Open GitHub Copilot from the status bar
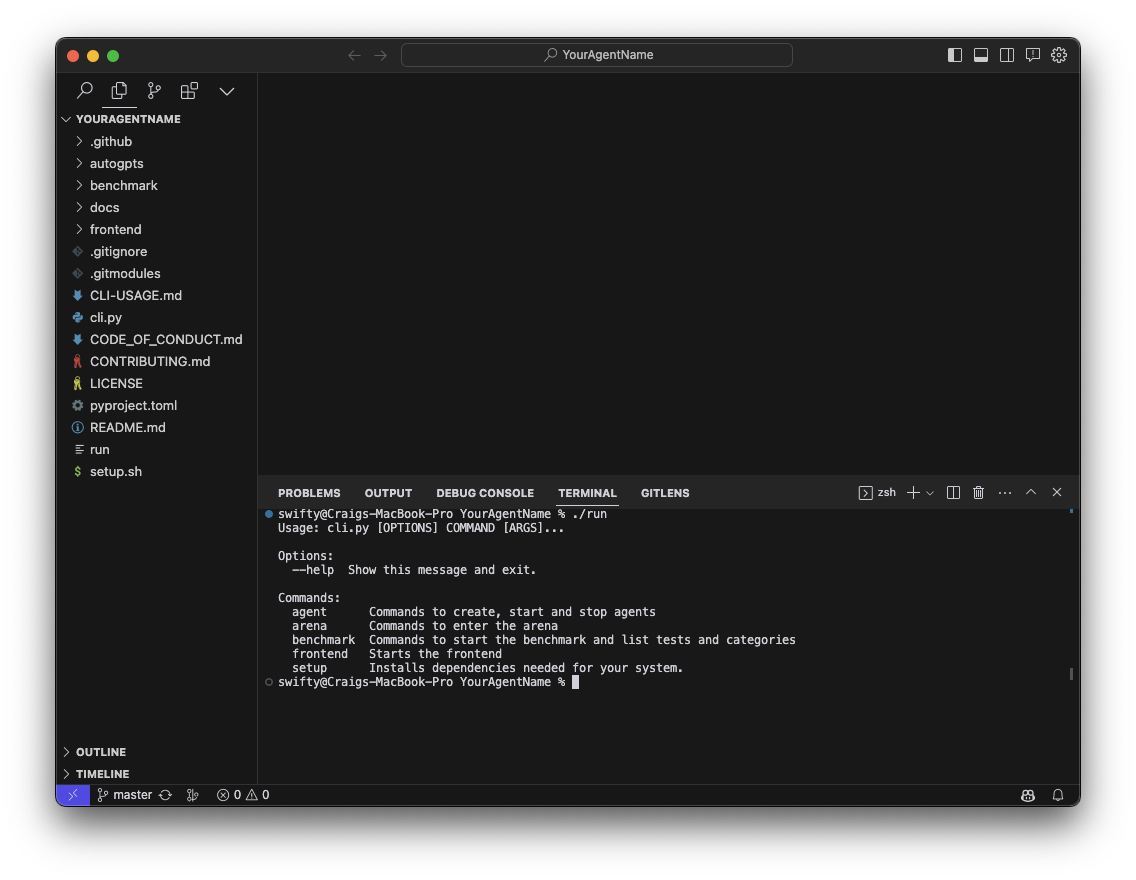The image size is (1136, 880). coord(1027,794)
